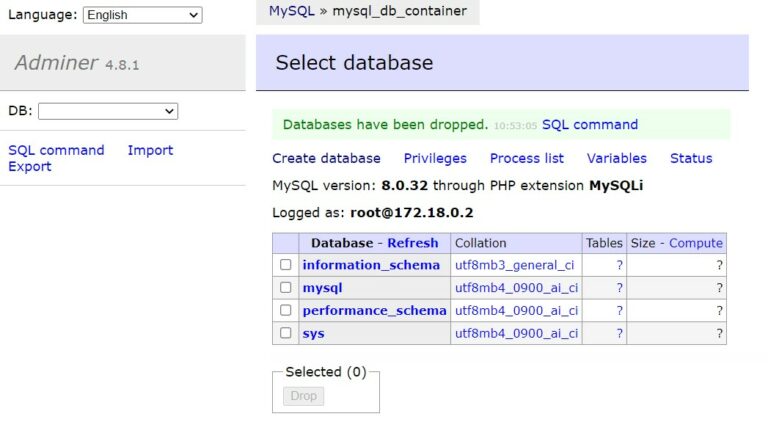Open the Import link
The height and width of the screenshot is (422, 768).
pyautogui.click(x=150, y=150)
